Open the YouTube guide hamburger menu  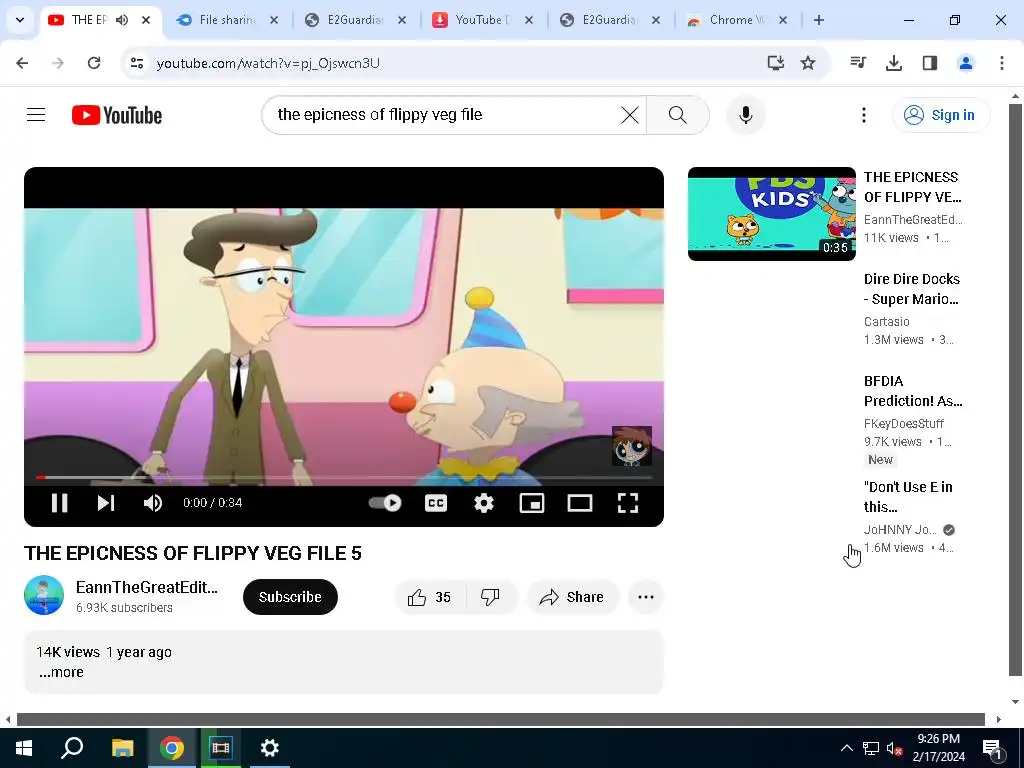tap(36, 115)
